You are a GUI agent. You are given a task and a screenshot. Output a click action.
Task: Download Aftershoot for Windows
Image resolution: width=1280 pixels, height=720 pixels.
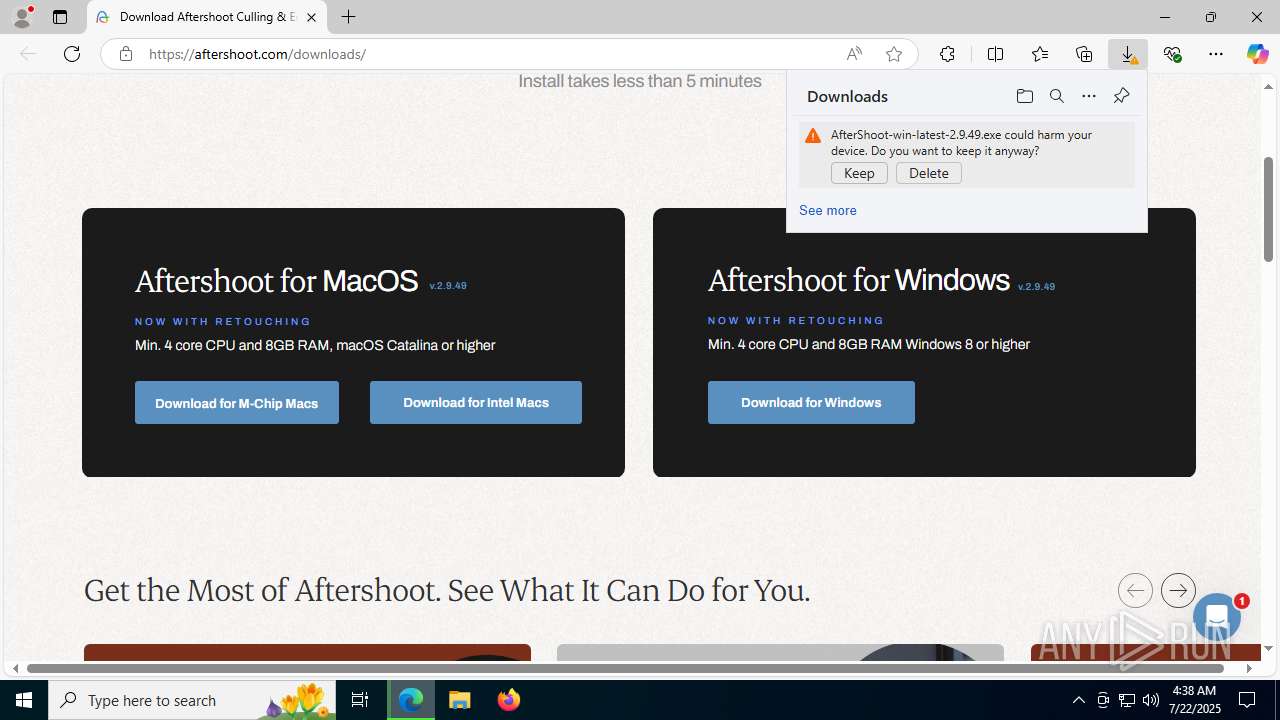click(811, 403)
